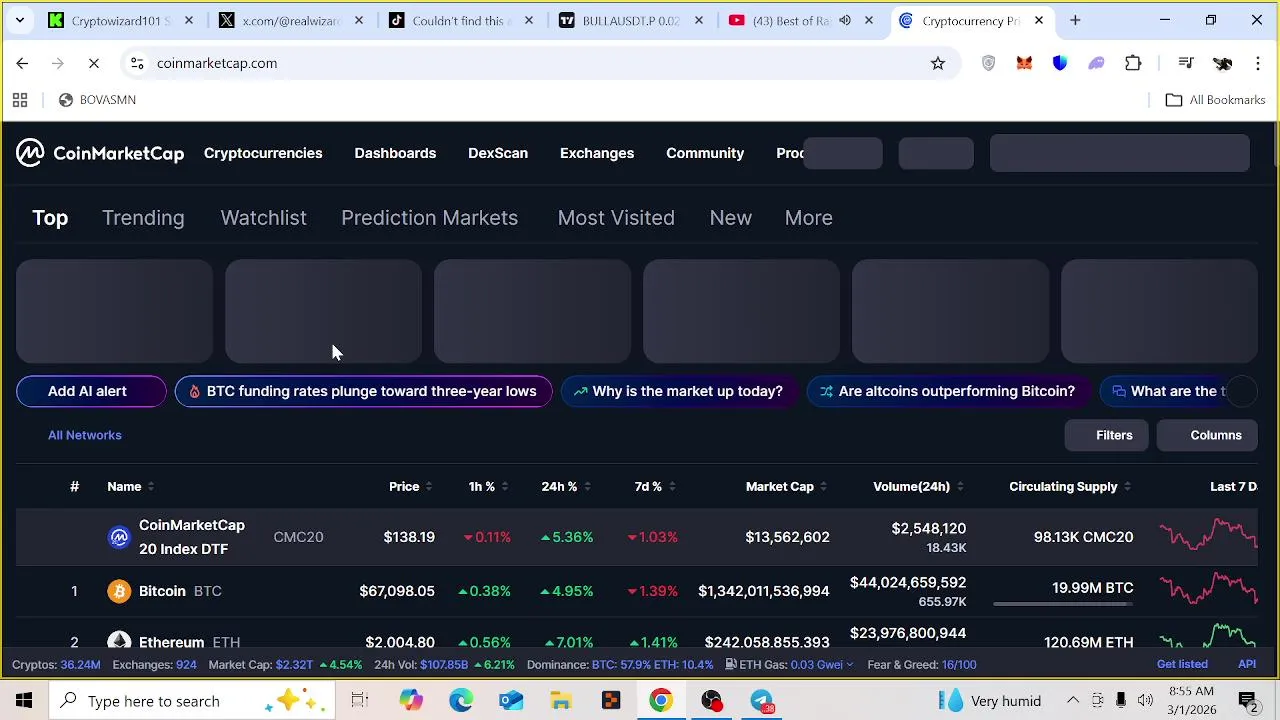Viewport: 1280px width, 720px height.
Task: Open the All Networks filter
Action: tap(85, 435)
